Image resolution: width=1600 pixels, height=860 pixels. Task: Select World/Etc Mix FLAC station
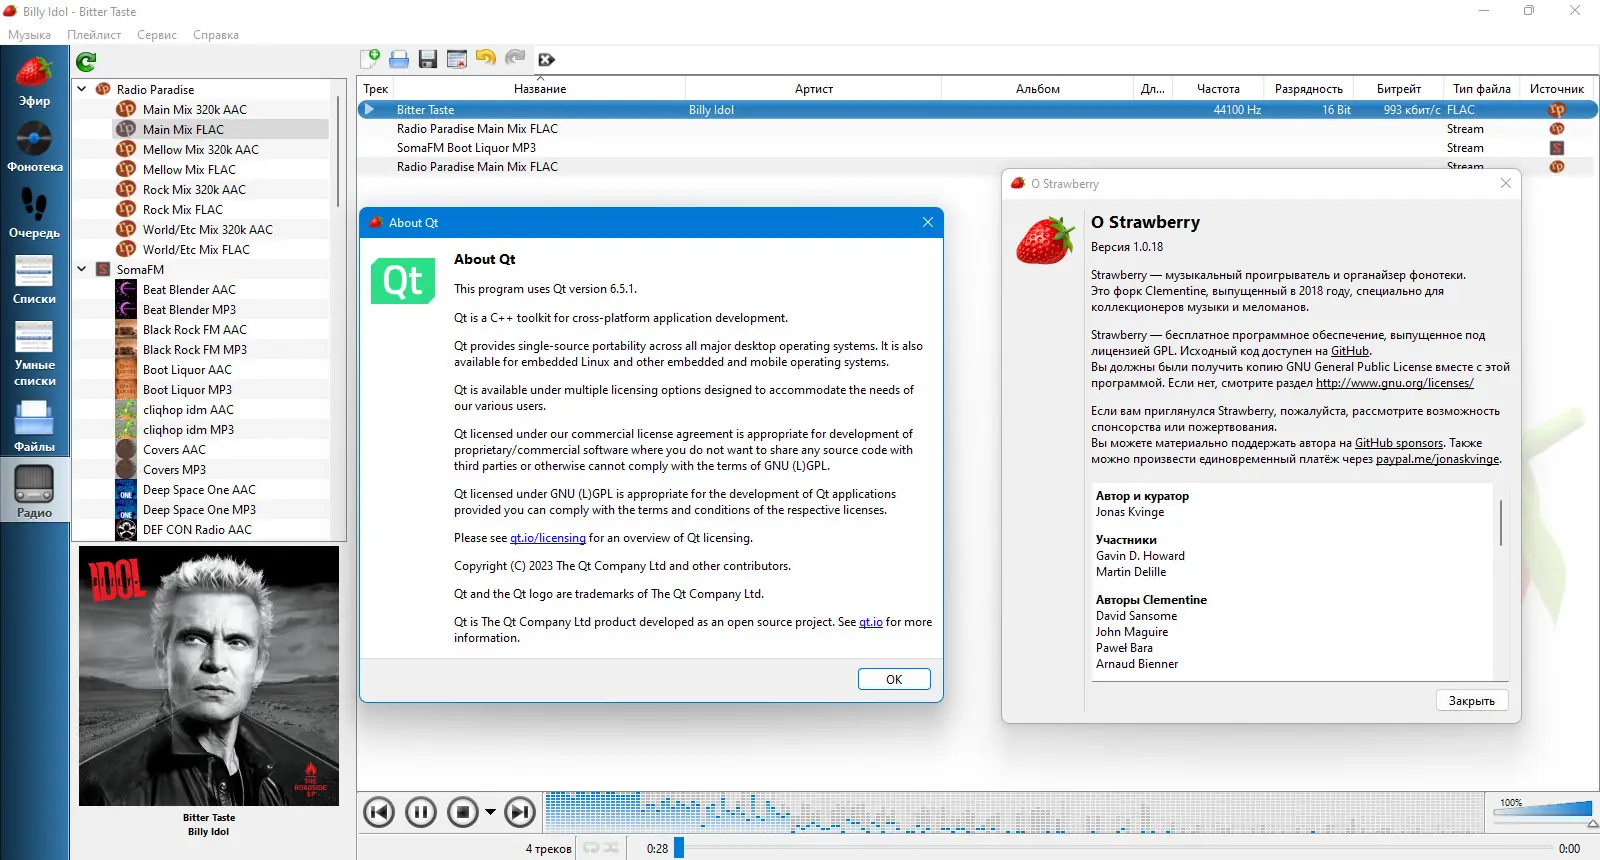tap(196, 249)
